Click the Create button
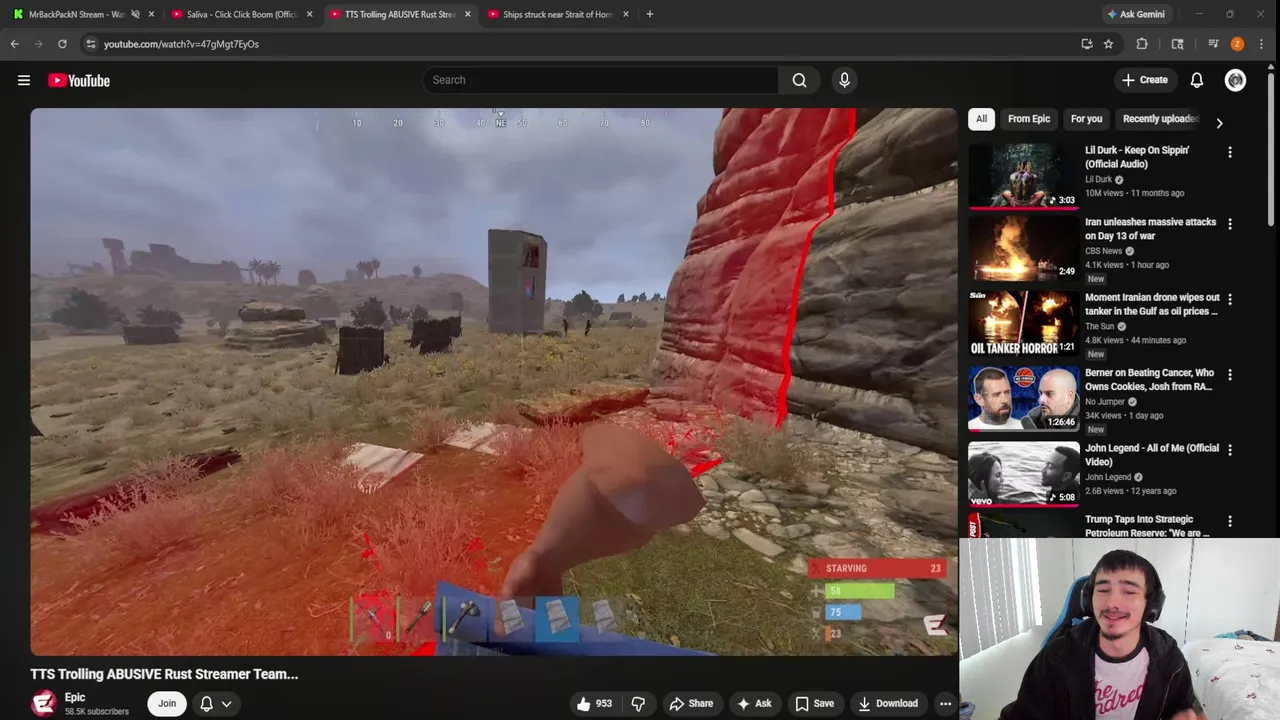 click(1144, 80)
